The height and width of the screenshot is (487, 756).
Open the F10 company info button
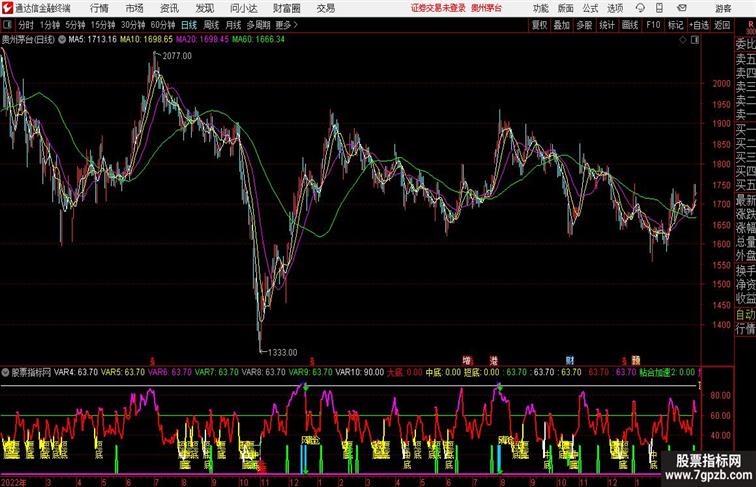[x=653, y=25]
